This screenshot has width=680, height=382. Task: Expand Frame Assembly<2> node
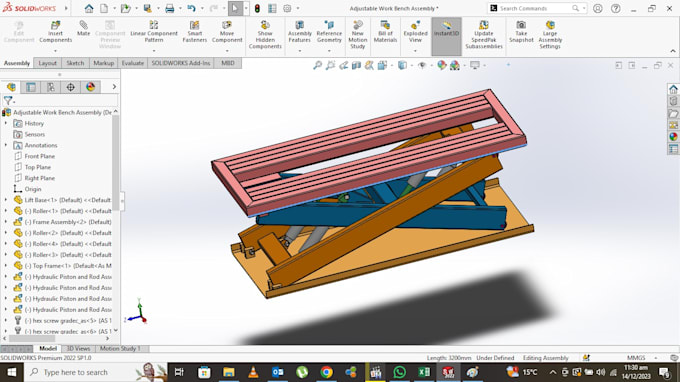(x=6, y=222)
